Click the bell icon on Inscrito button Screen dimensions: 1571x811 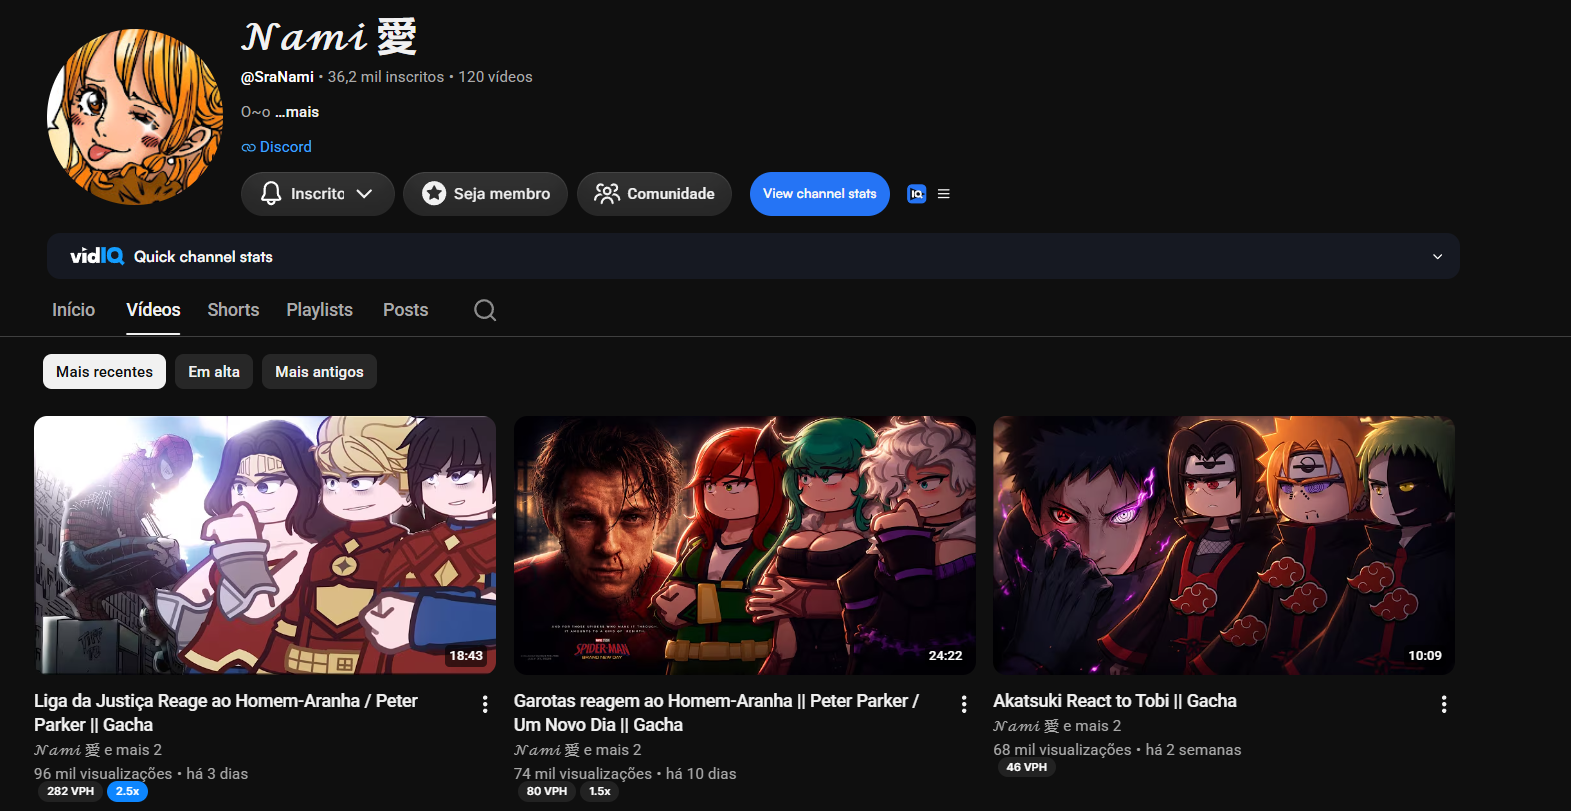271,194
